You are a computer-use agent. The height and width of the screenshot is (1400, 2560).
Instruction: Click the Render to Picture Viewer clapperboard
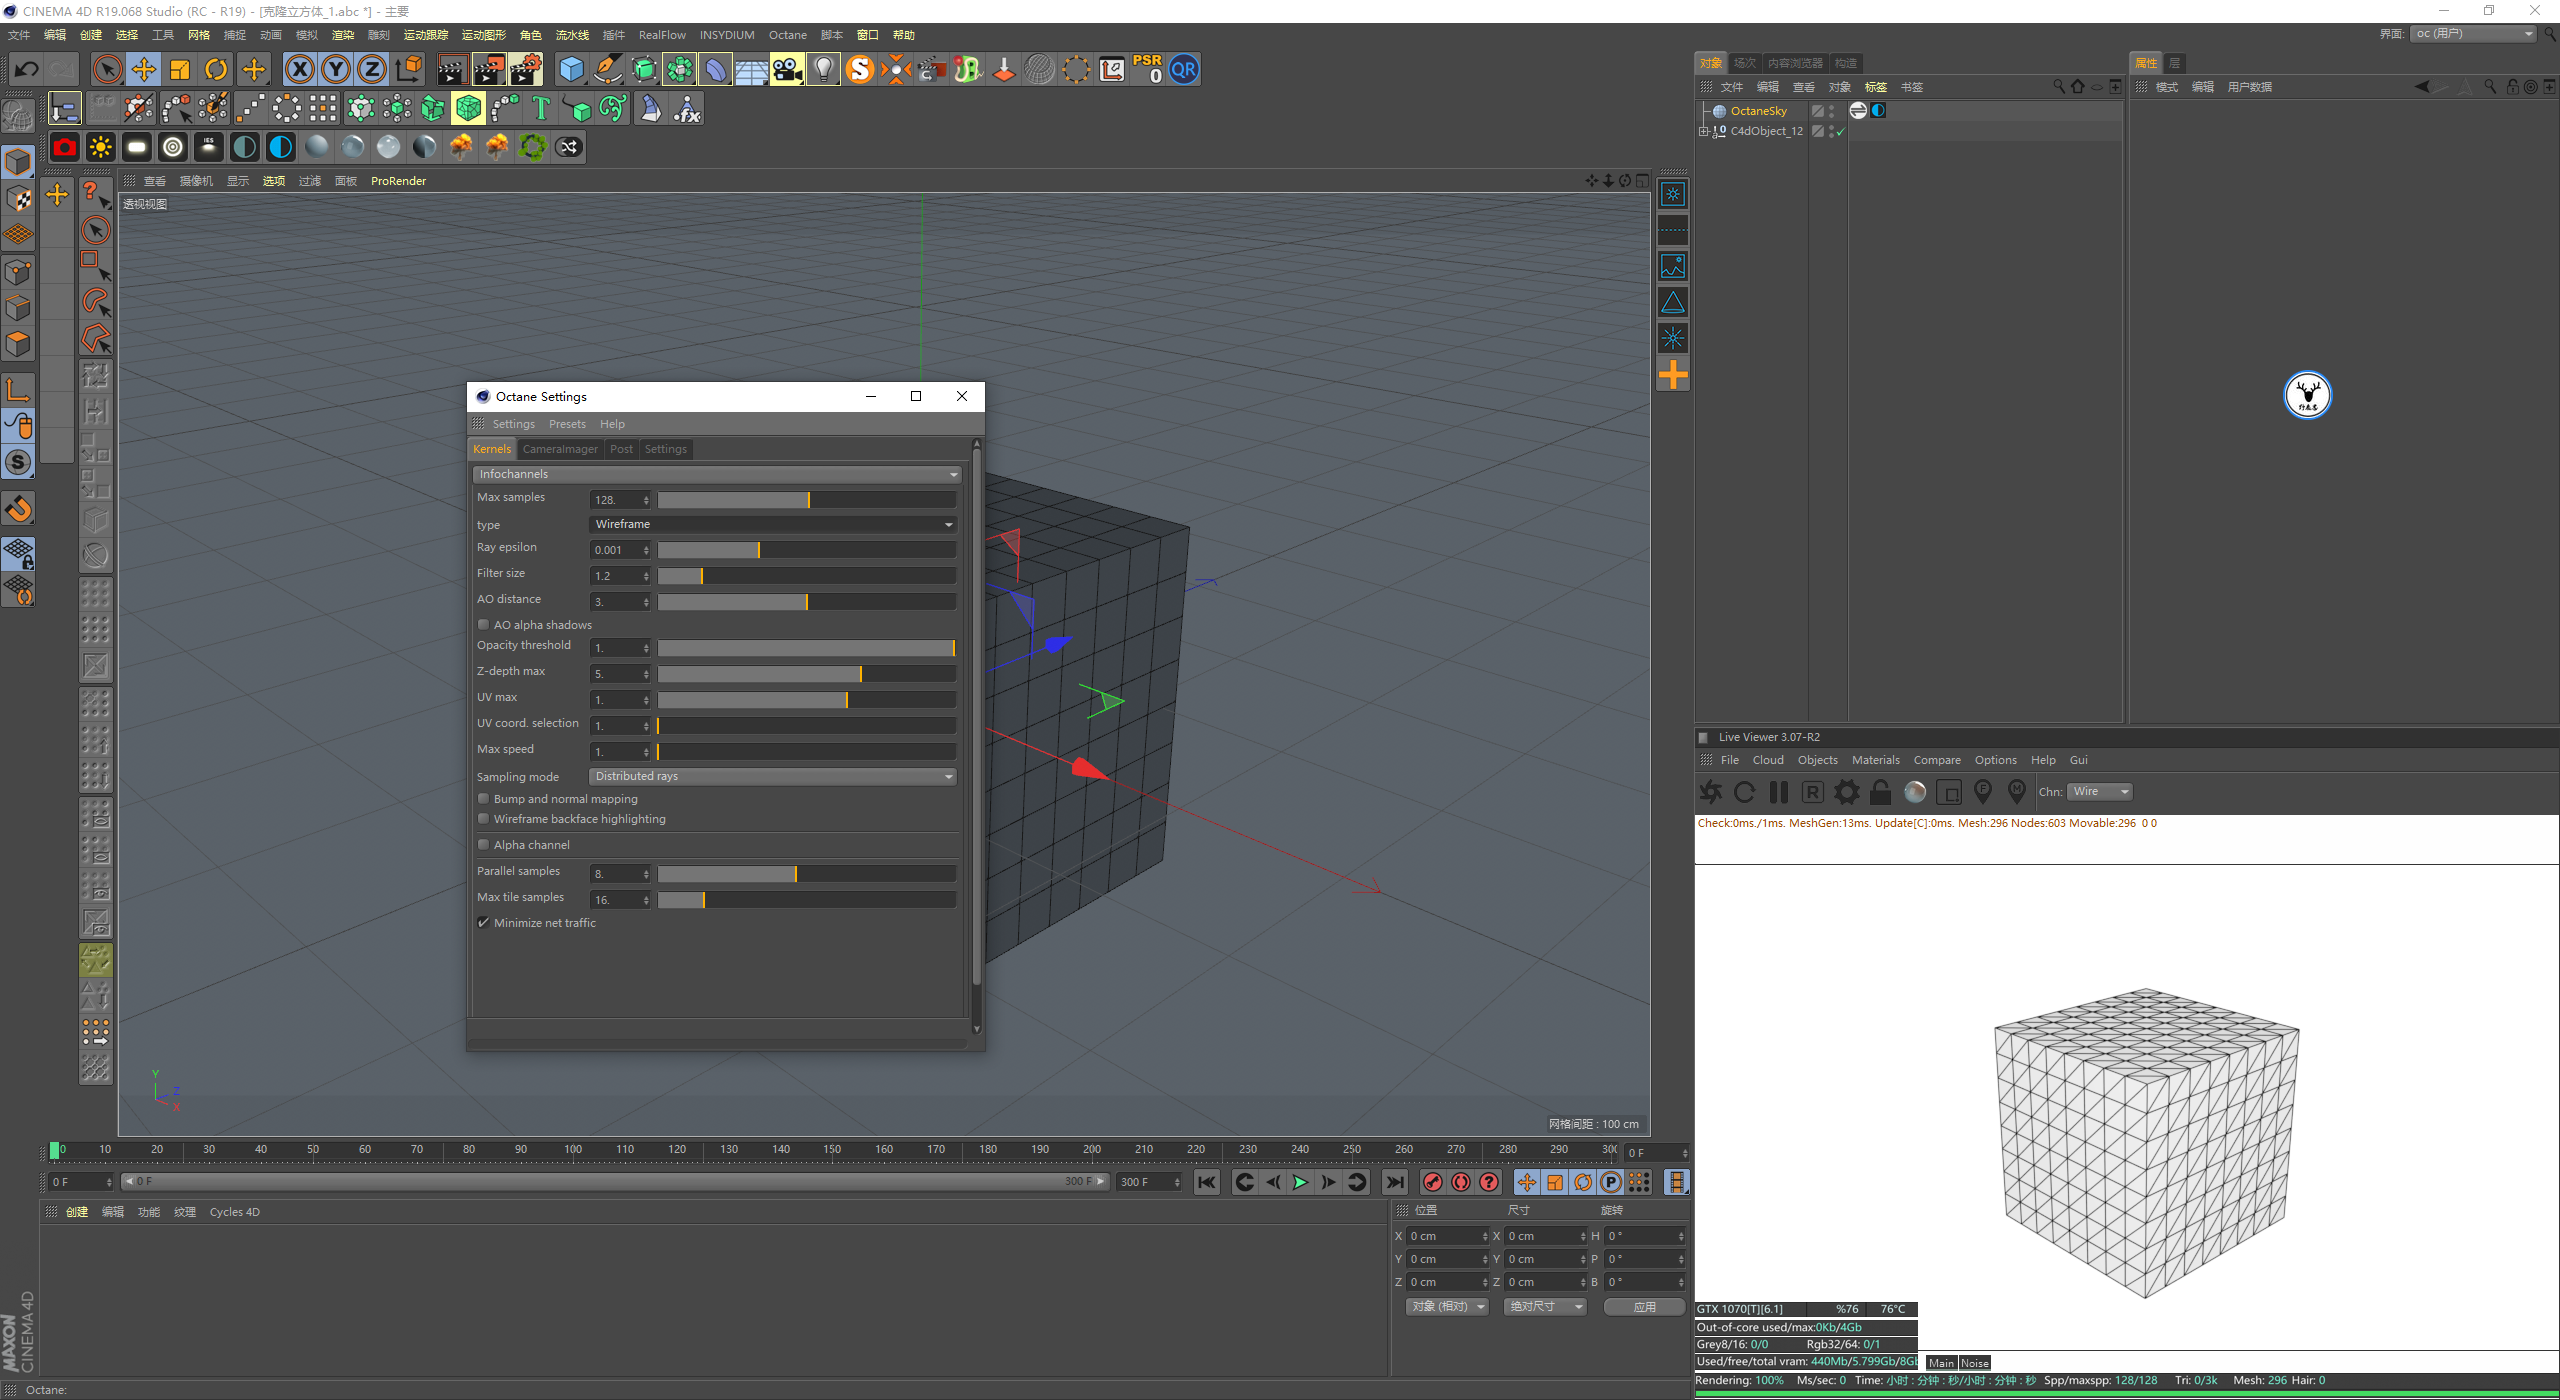point(488,69)
